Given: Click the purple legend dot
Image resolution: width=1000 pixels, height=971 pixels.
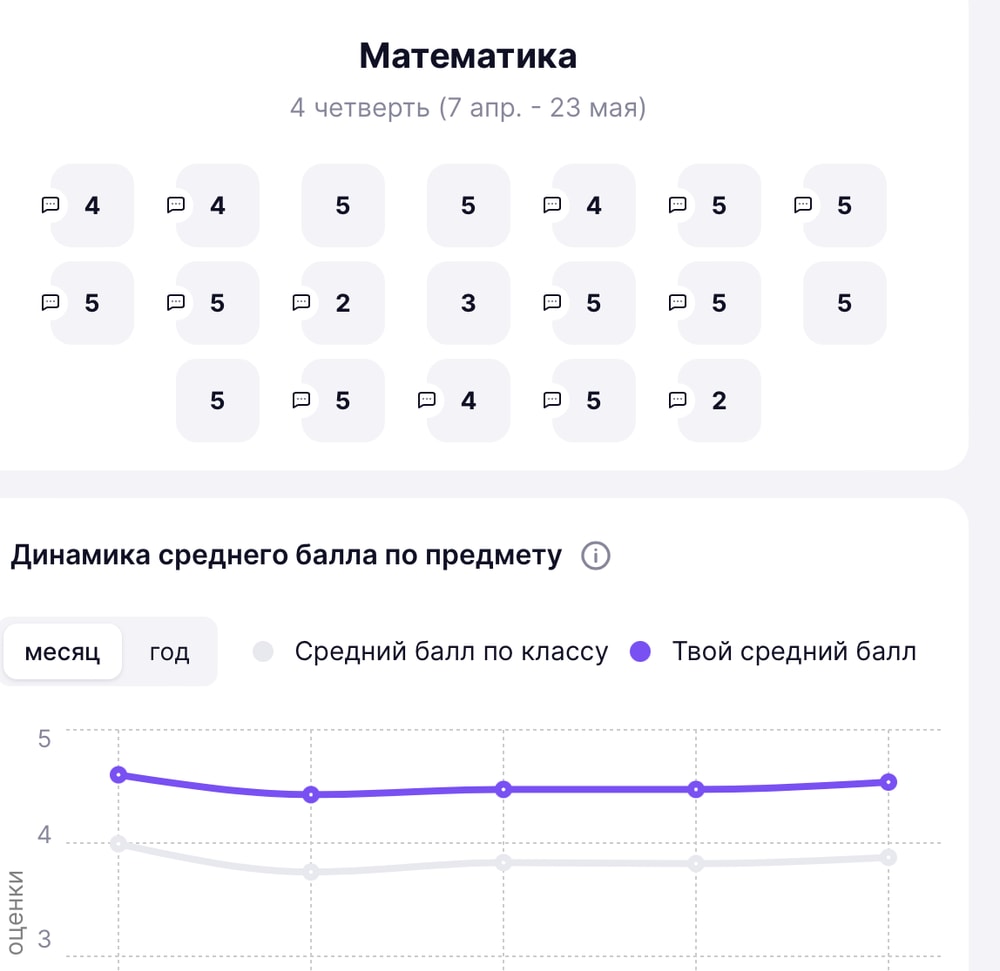Looking at the screenshot, I should tap(641, 652).
